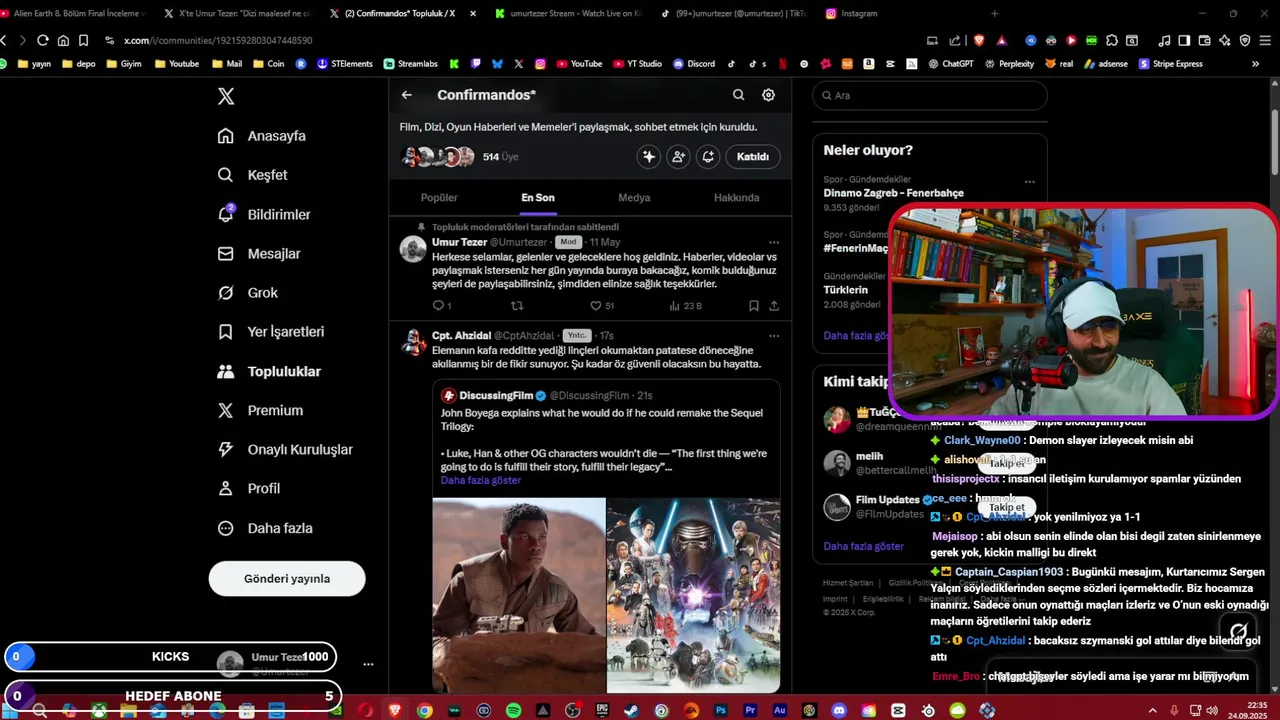This screenshot has width=1280, height=720.
Task: Open Cpt. Ahzidal's profile avatar
Action: coord(413,343)
